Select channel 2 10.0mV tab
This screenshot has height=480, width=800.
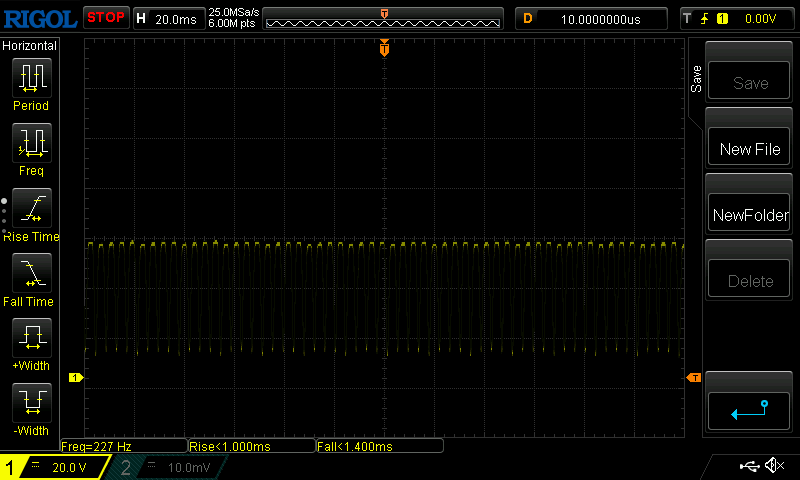click(x=166, y=467)
